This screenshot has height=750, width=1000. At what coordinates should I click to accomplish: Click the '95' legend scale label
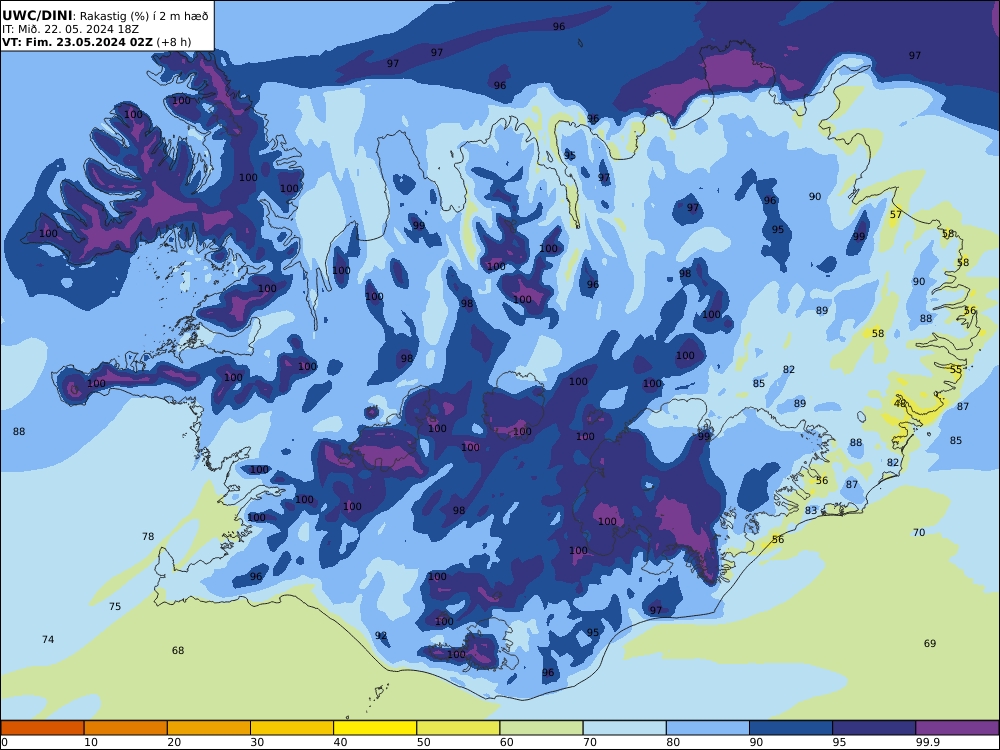click(839, 742)
